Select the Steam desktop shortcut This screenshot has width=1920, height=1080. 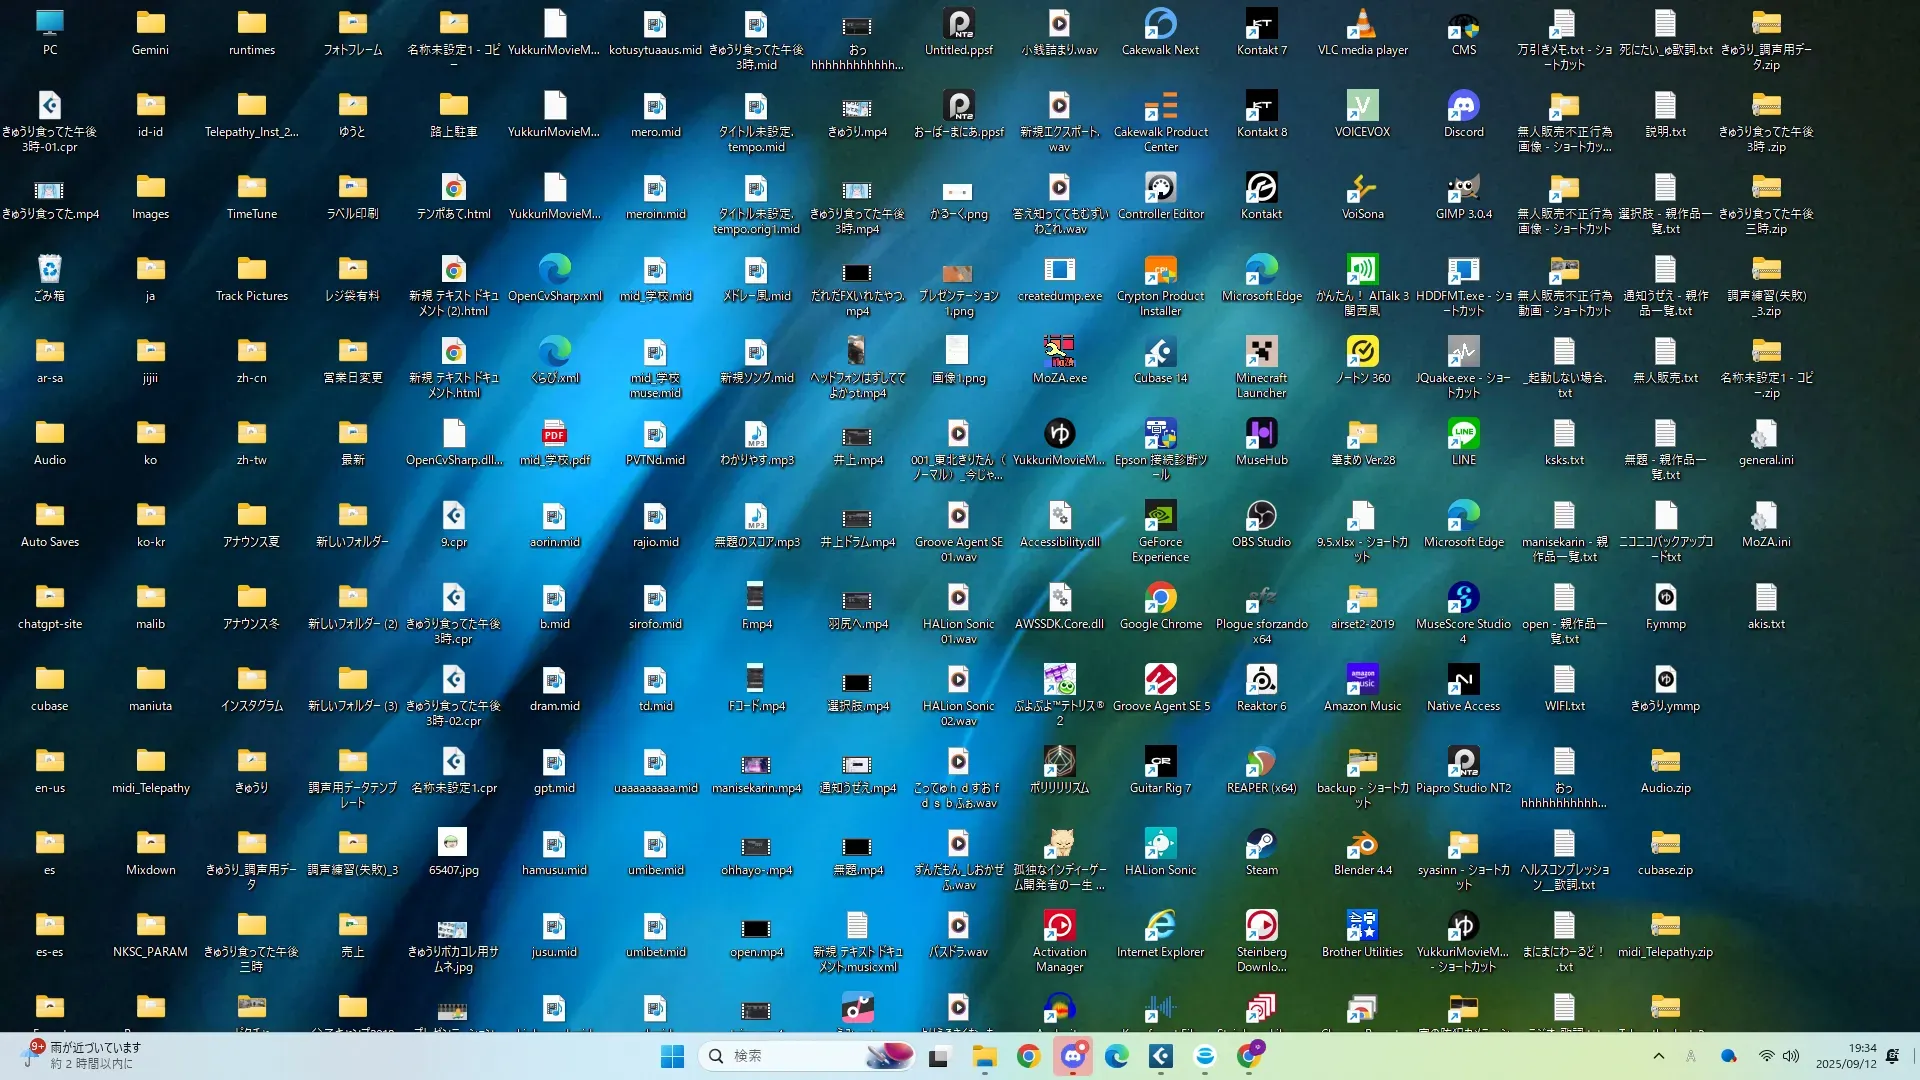(x=1261, y=845)
